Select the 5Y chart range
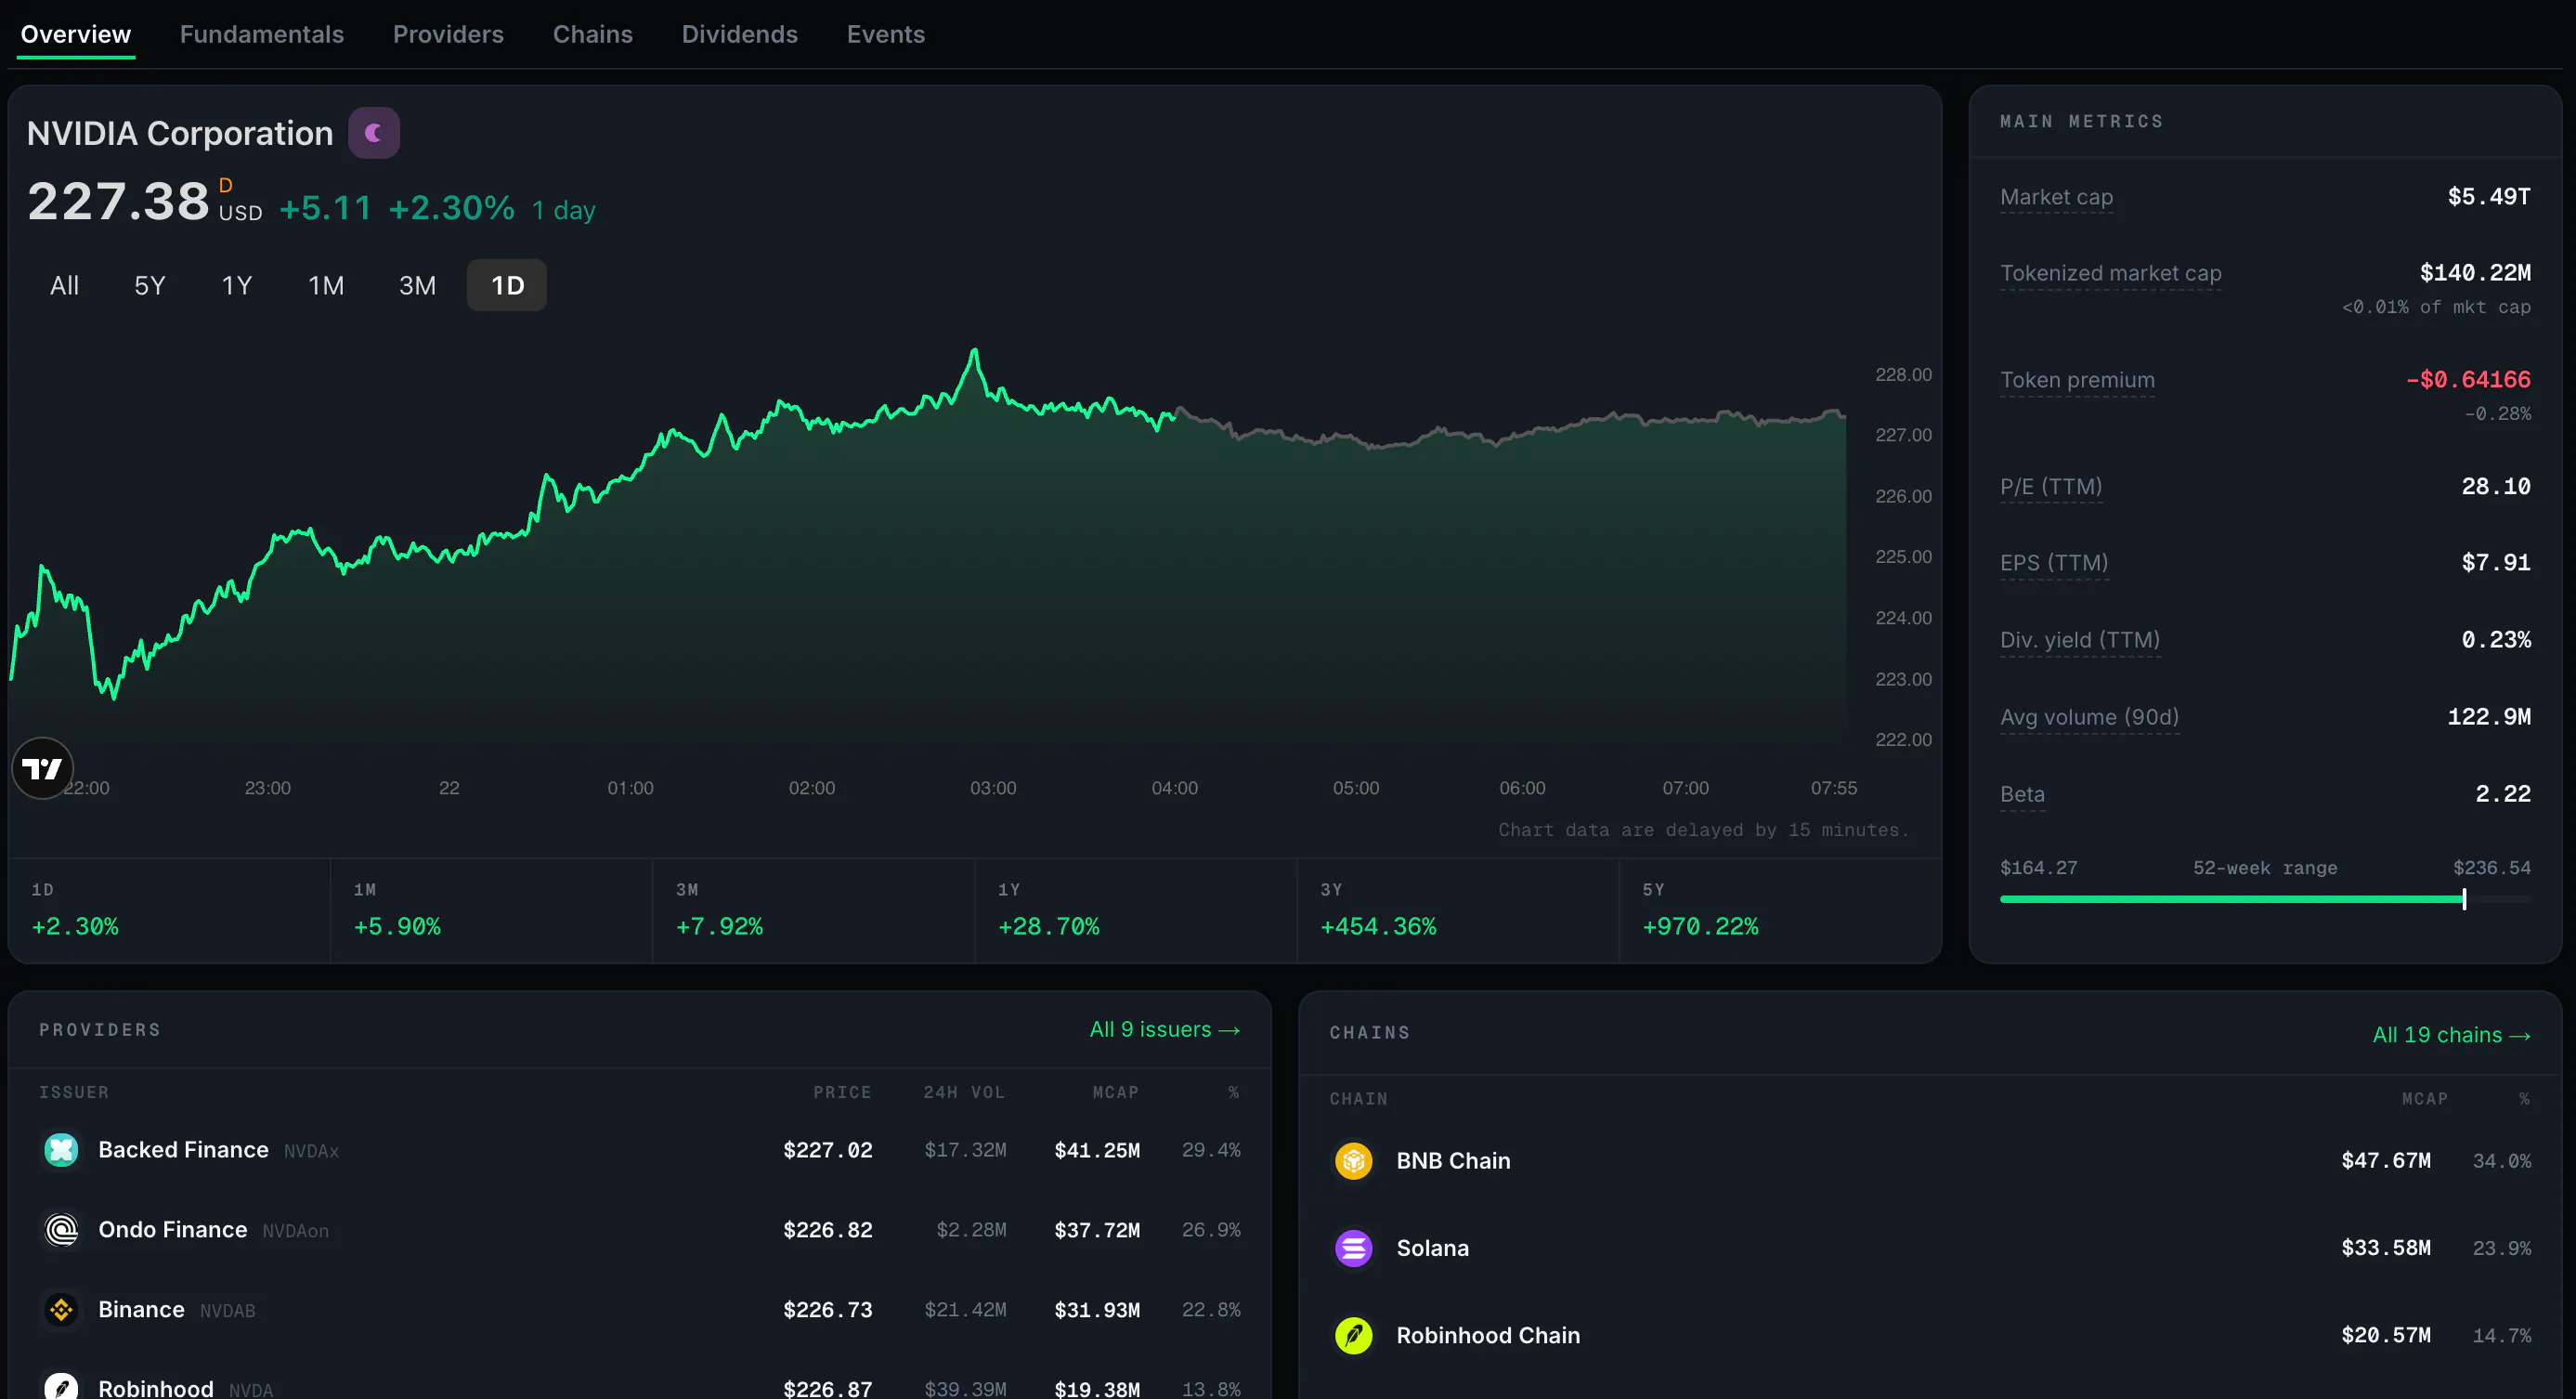 click(x=150, y=286)
